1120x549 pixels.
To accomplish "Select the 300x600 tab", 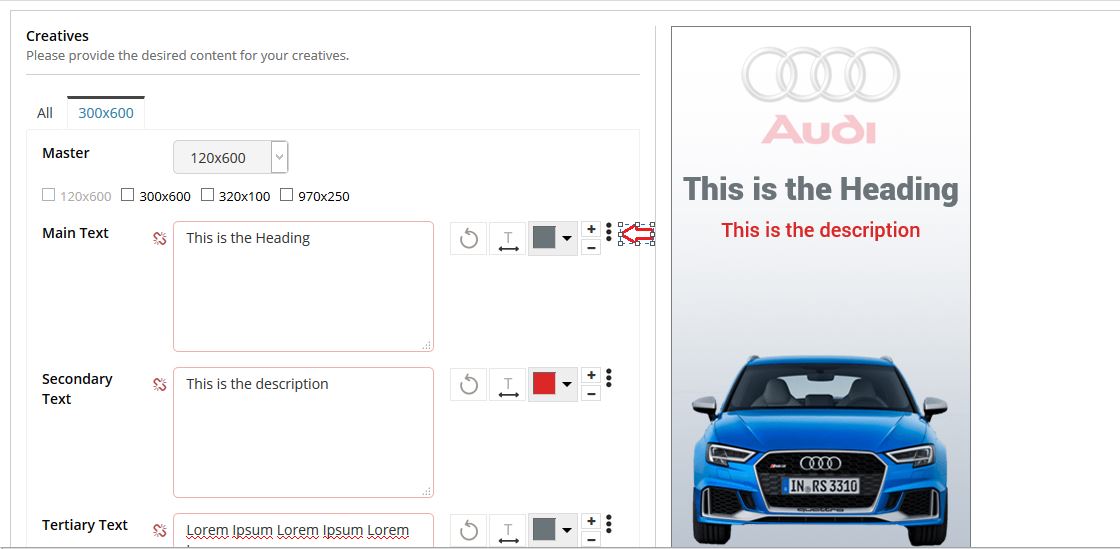I will 106,113.
